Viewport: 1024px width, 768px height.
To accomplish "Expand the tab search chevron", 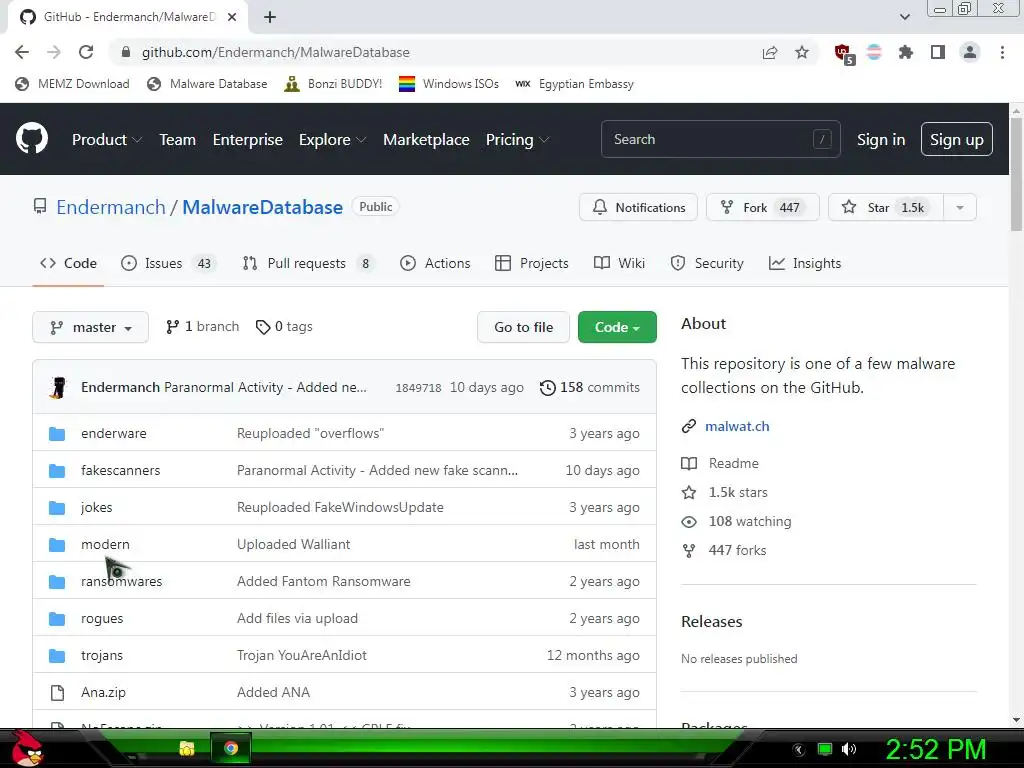I will [x=904, y=17].
